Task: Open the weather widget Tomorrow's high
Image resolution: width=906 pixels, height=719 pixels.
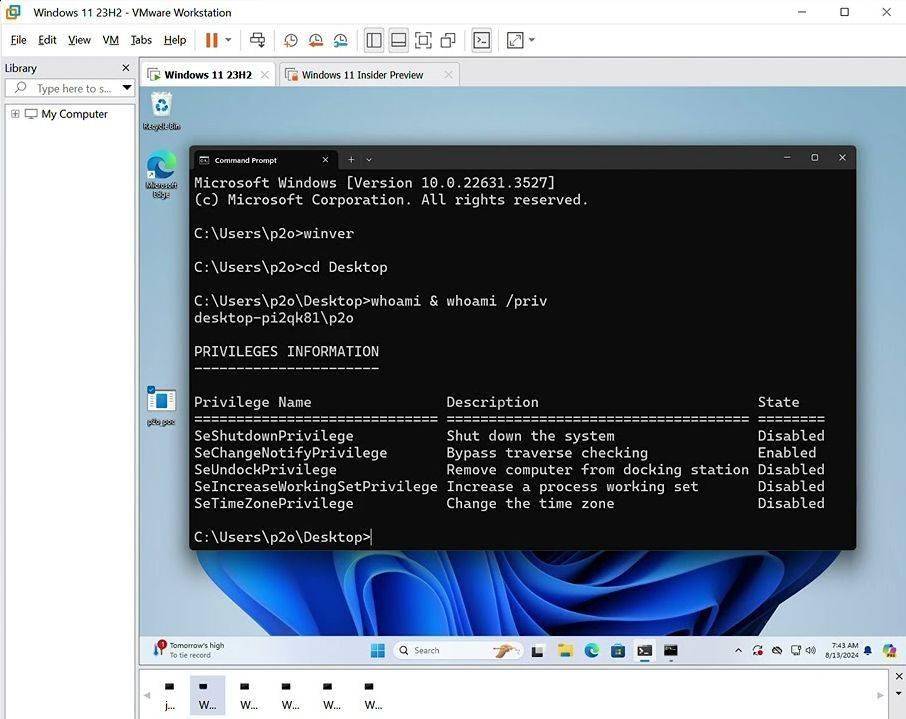Action: pos(189,650)
